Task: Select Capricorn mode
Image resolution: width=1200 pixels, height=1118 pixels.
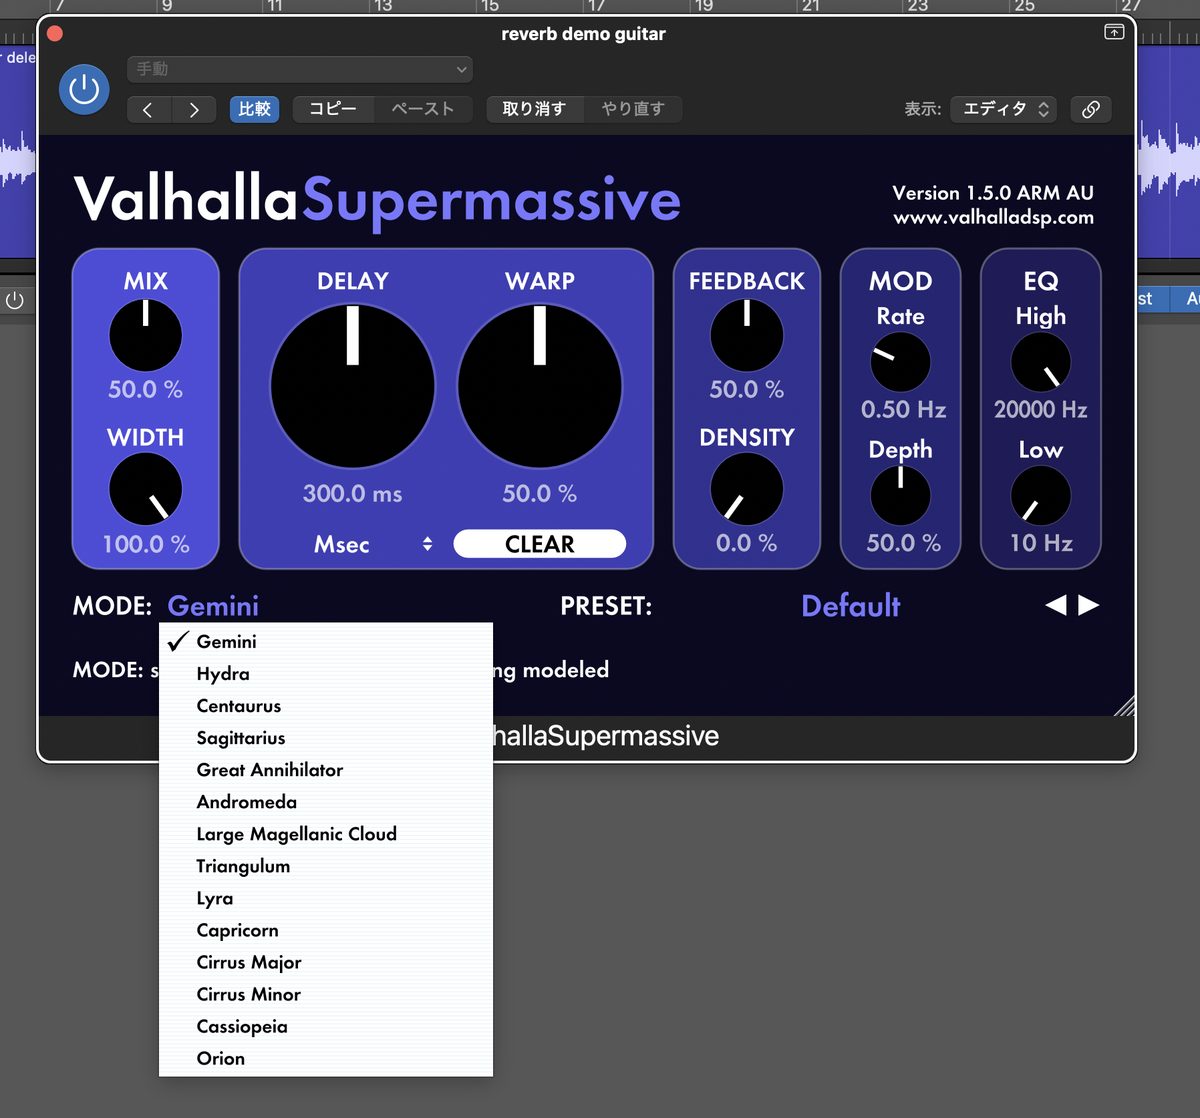Action: (326, 929)
